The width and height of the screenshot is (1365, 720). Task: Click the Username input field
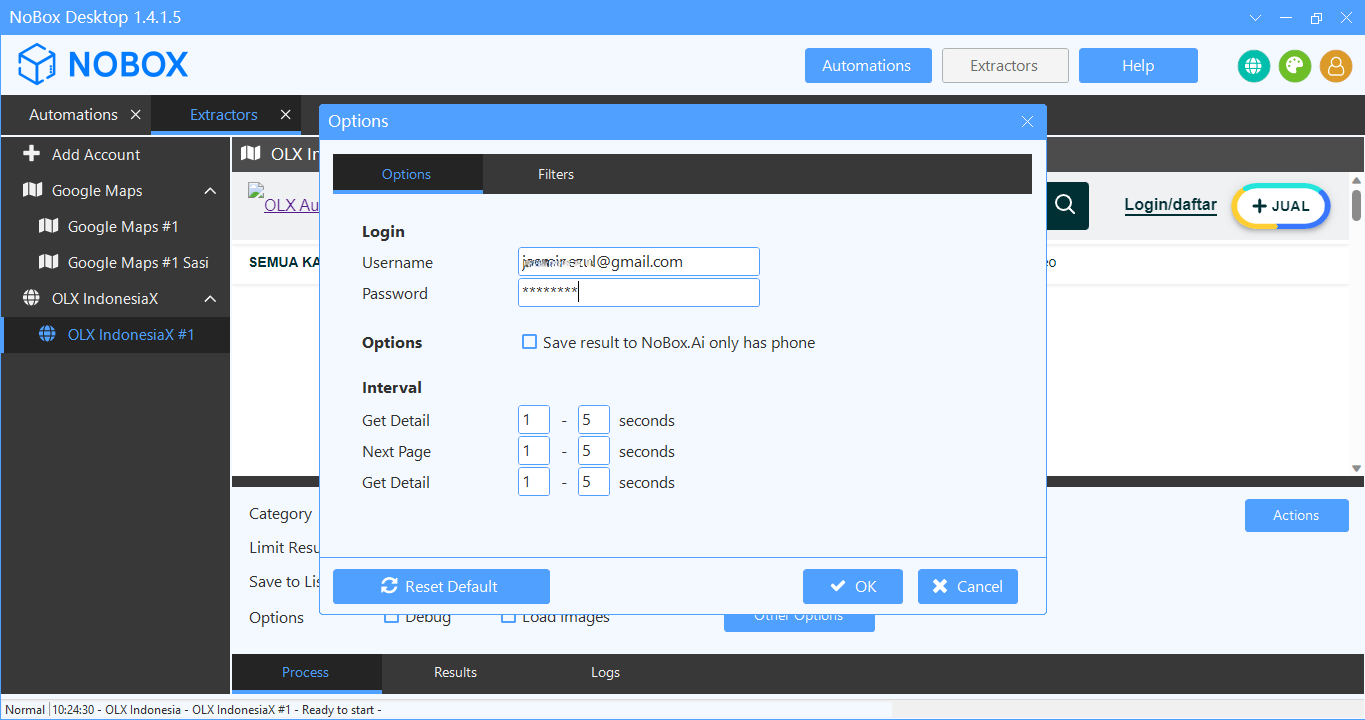point(638,262)
